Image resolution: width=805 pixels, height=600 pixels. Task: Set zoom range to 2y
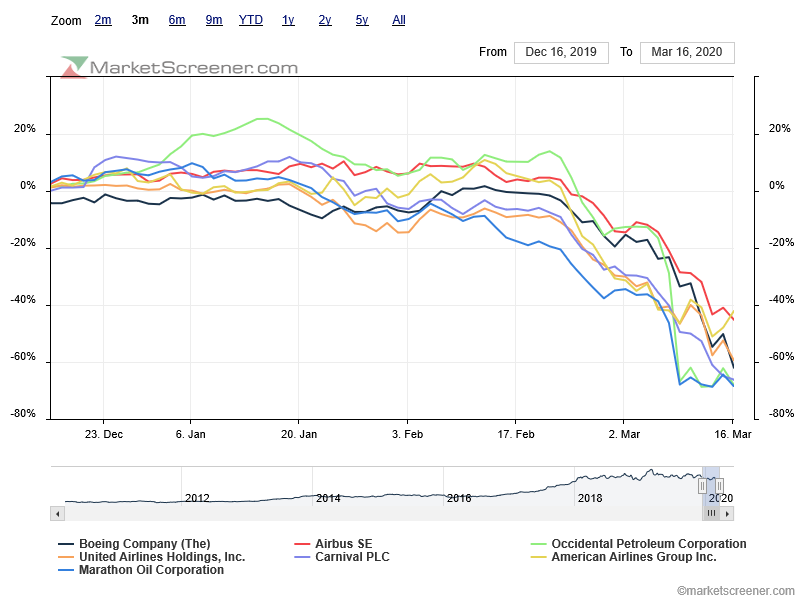tap(325, 20)
